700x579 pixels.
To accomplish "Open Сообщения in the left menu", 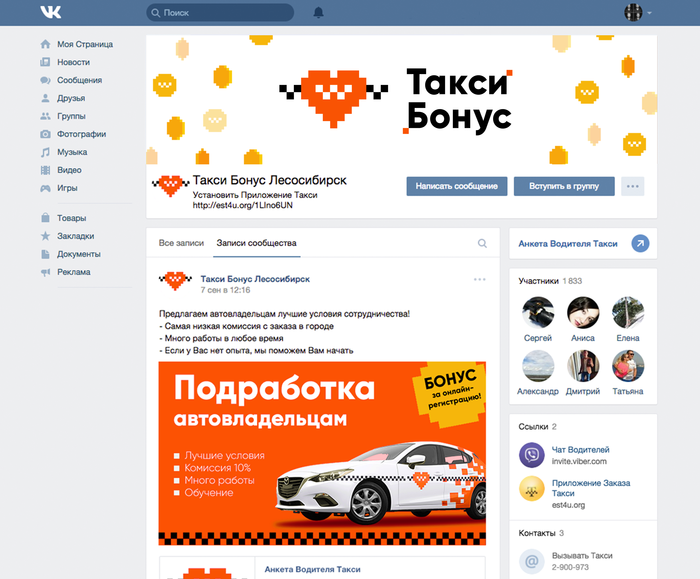I will coord(78,80).
